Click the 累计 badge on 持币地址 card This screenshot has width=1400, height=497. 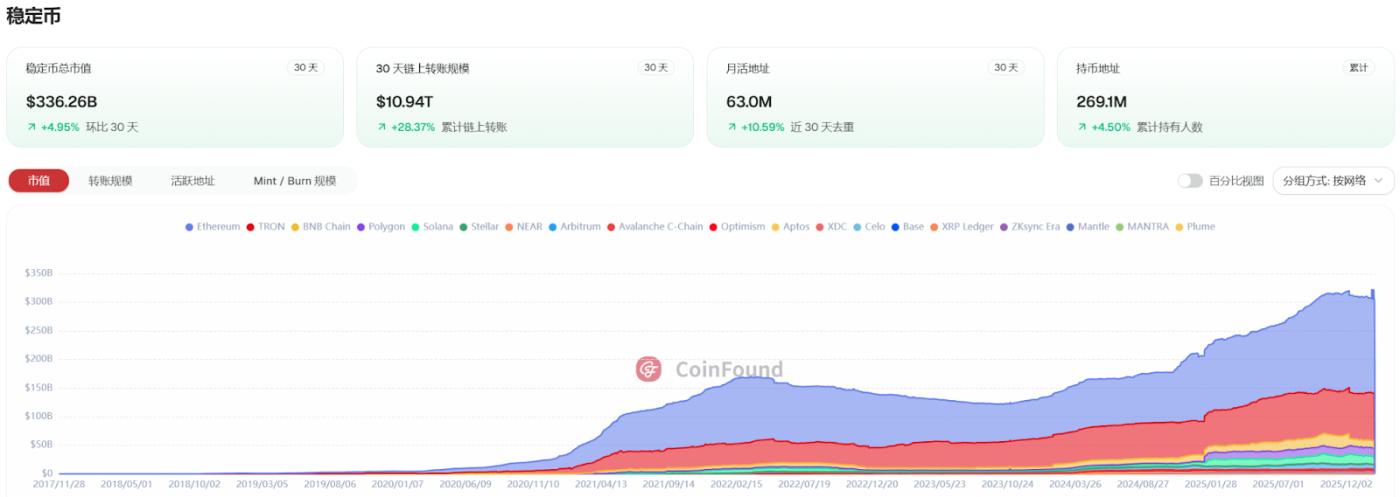[x=1358, y=68]
